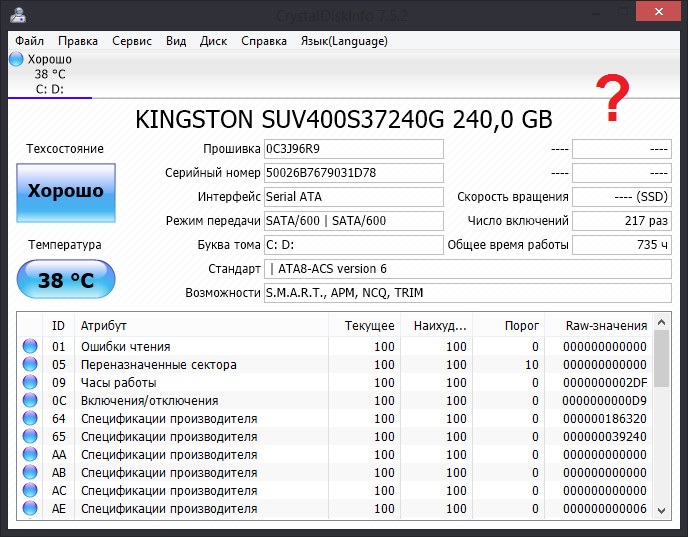Click the status orb for attribute 09
The image size is (688, 537).
(30, 382)
